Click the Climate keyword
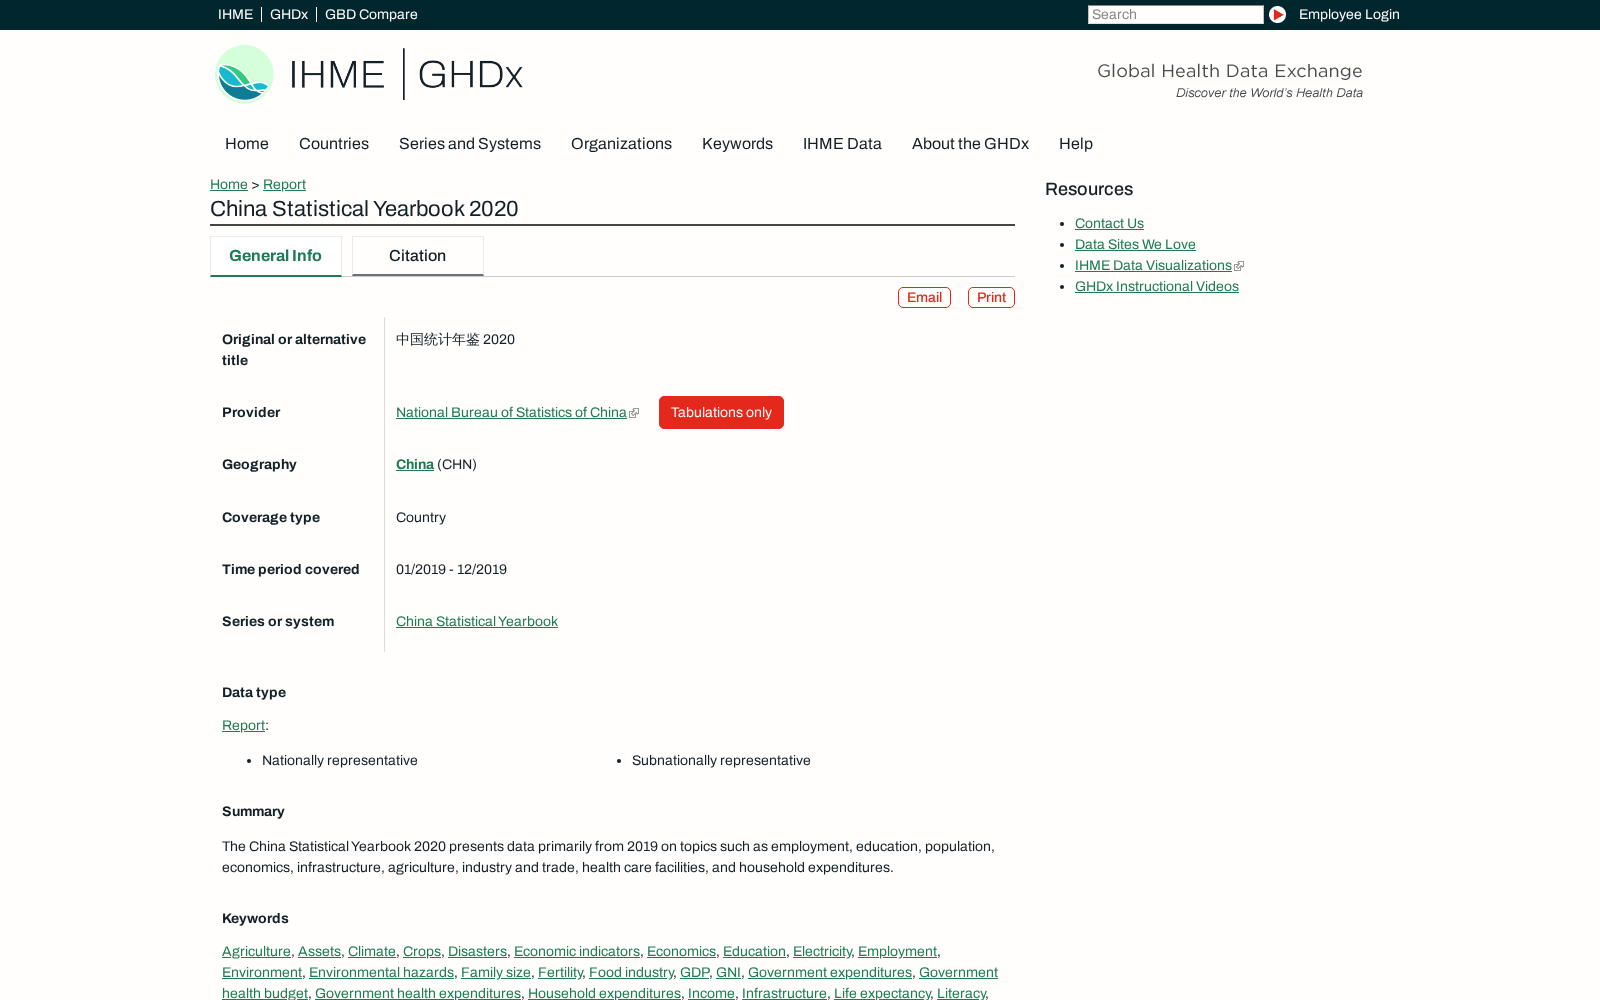The image size is (1600, 1000). 372,952
